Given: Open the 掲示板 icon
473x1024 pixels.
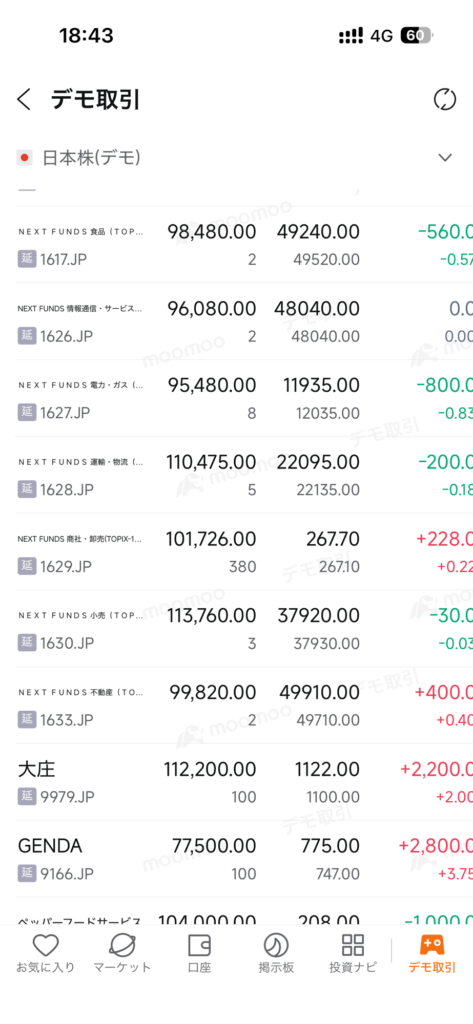Looking at the screenshot, I should tap(276, 944).
